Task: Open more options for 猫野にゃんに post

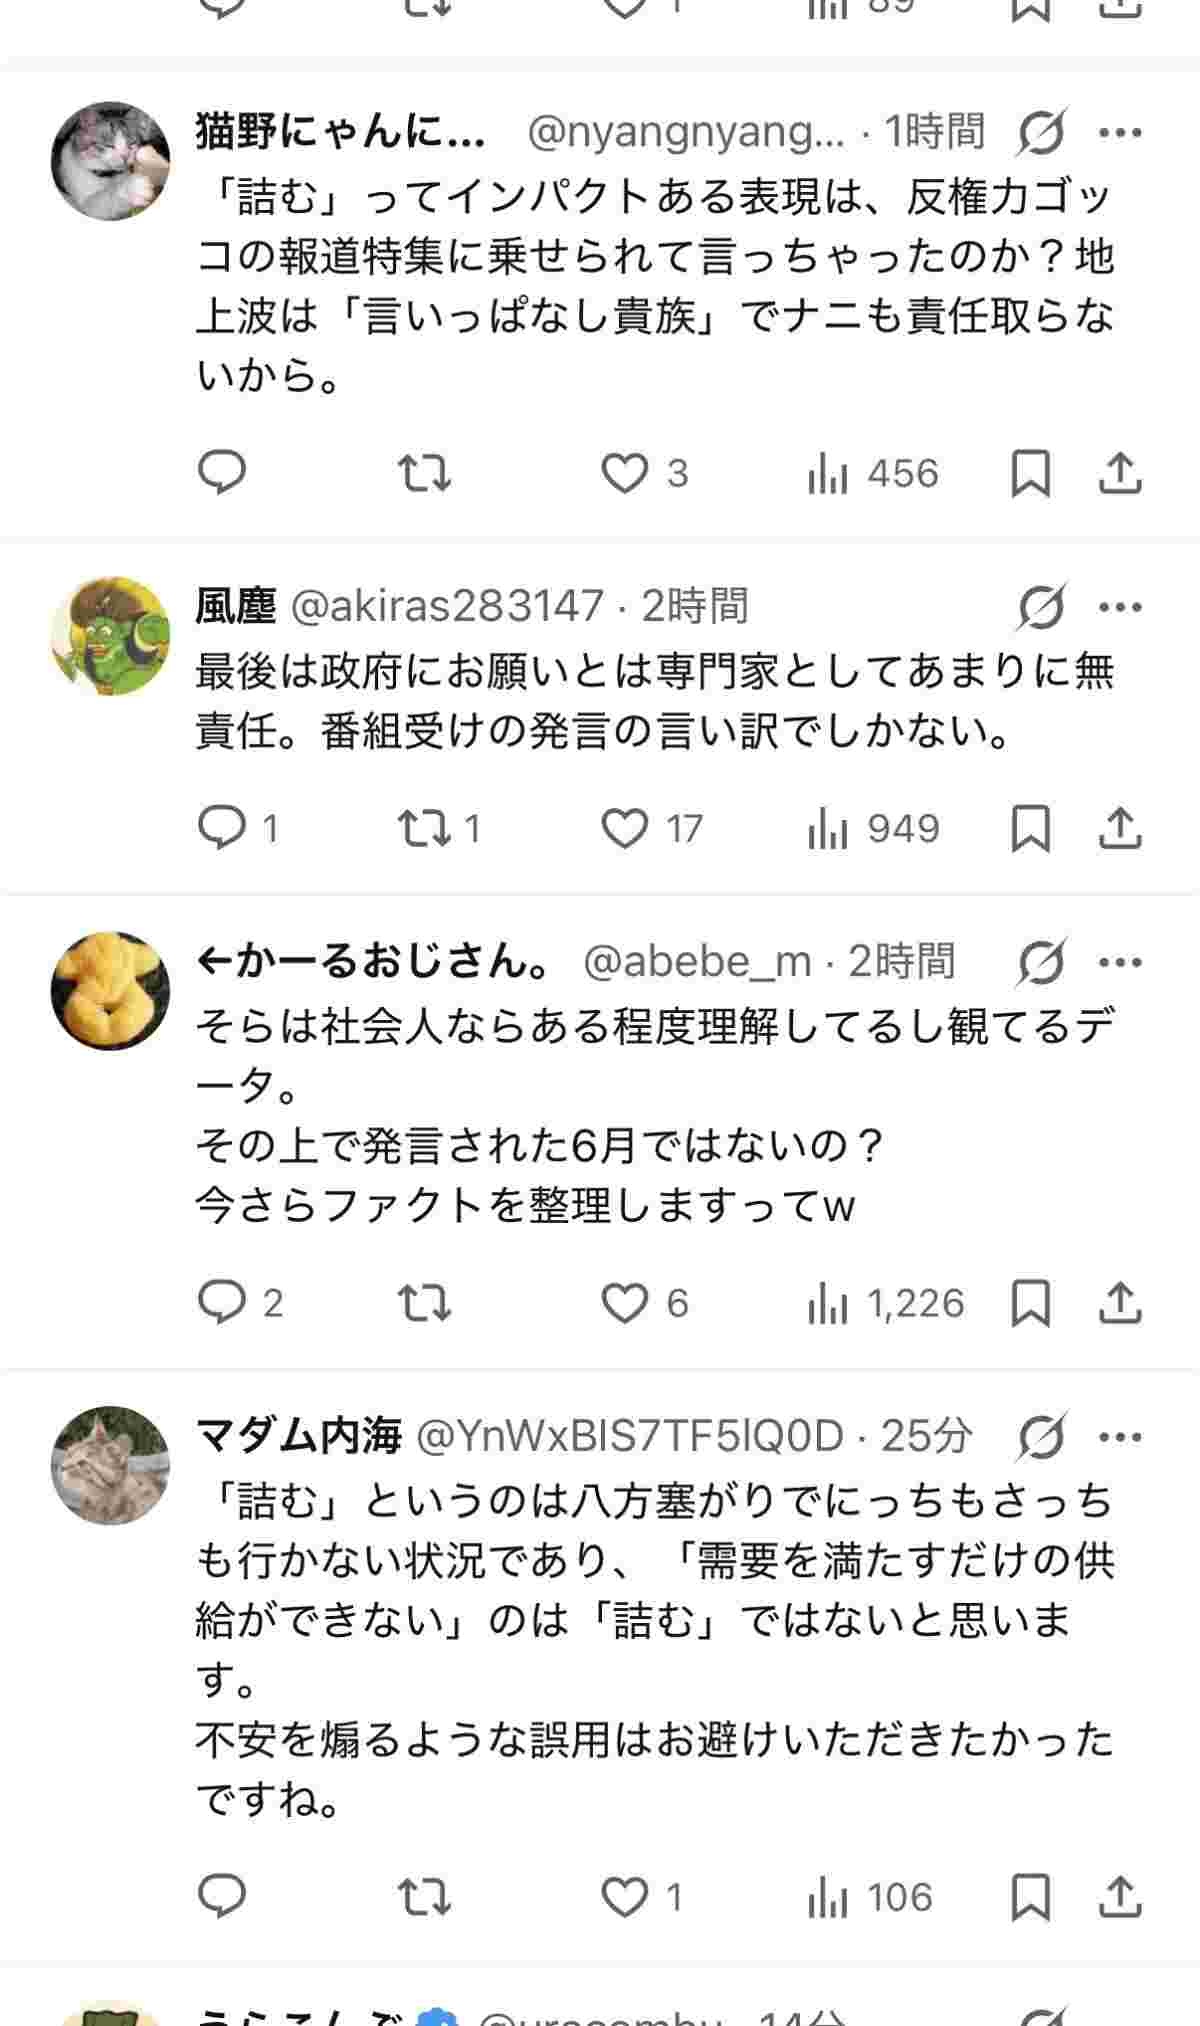Action: coord(1120,132)
